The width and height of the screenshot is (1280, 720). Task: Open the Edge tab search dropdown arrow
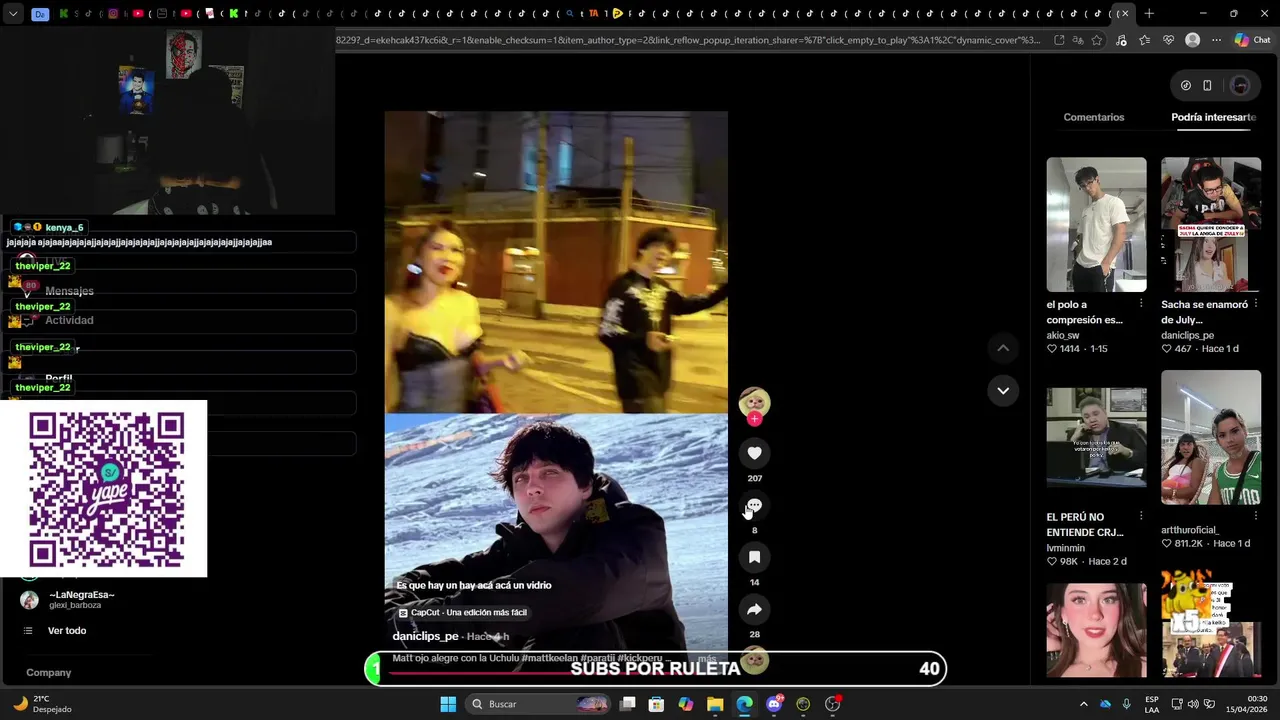click(x=13, y=14)
